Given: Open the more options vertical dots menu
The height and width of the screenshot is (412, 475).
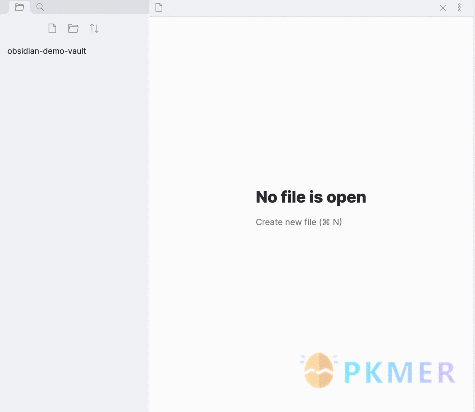Looking at the screenshot, I should 459,8.
